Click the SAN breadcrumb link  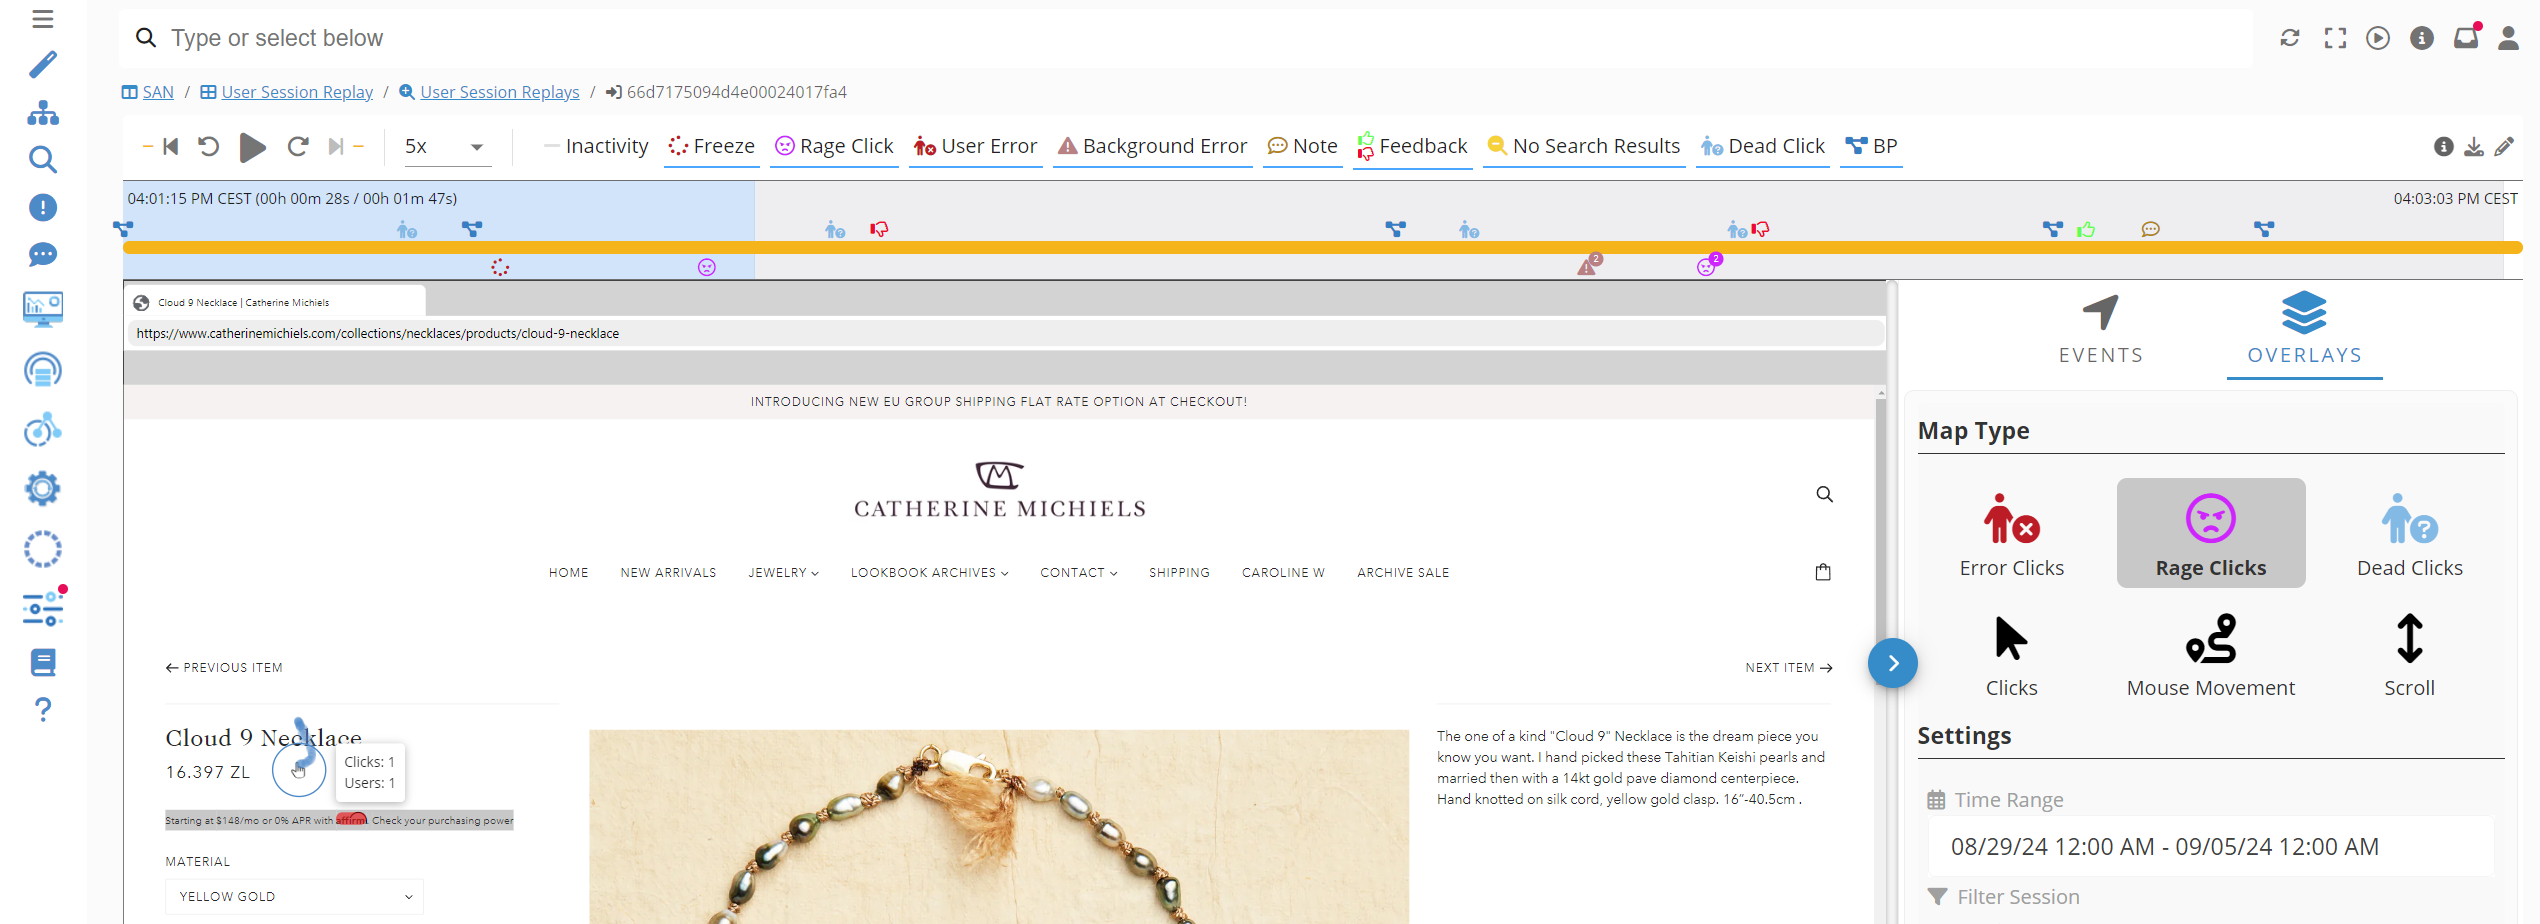pyautogui.click(x=158, y=92)
